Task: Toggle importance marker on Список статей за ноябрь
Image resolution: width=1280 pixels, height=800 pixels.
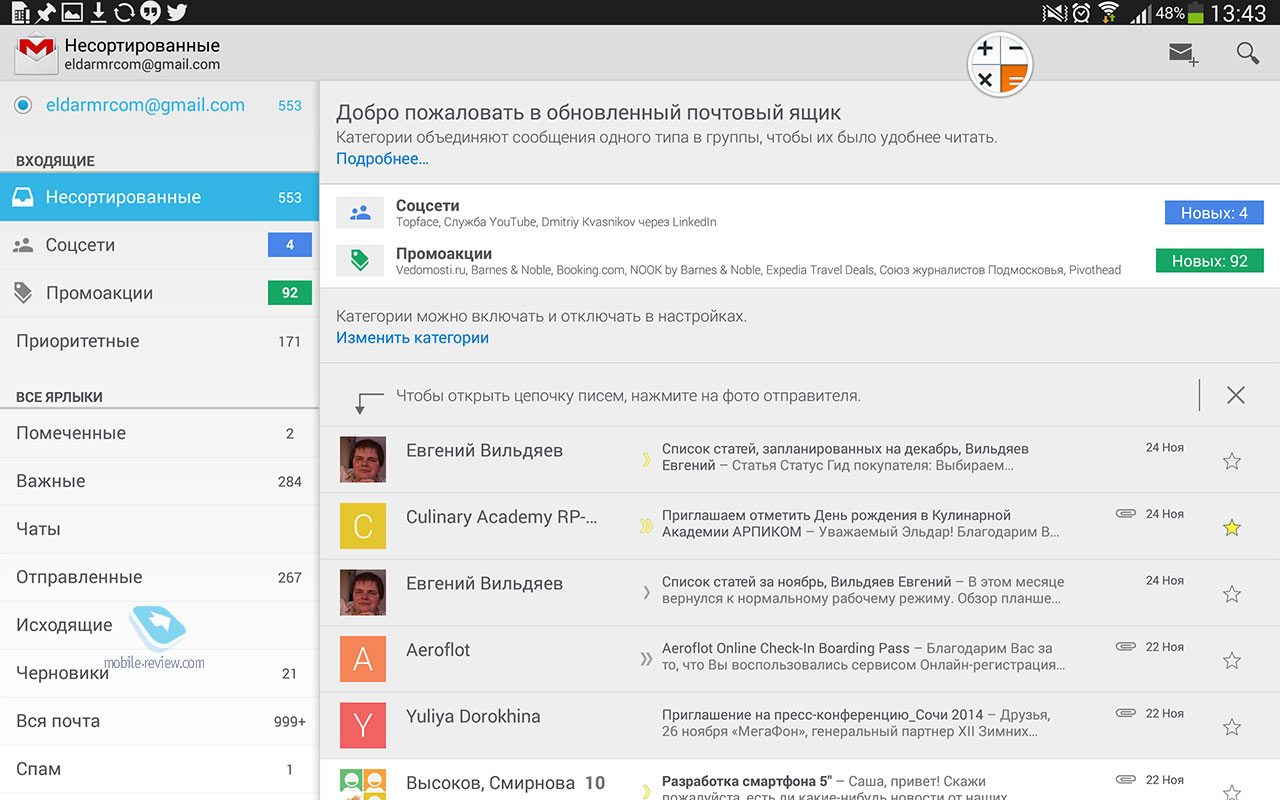Action: coord(646,593)
